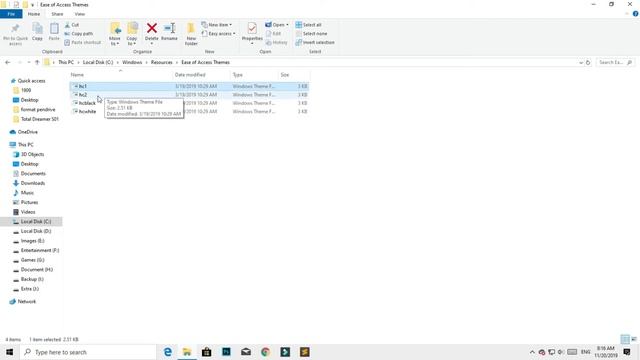Screen dimensions: 640x360
Task: Click History in the Open group
Action: coord(277,42)
